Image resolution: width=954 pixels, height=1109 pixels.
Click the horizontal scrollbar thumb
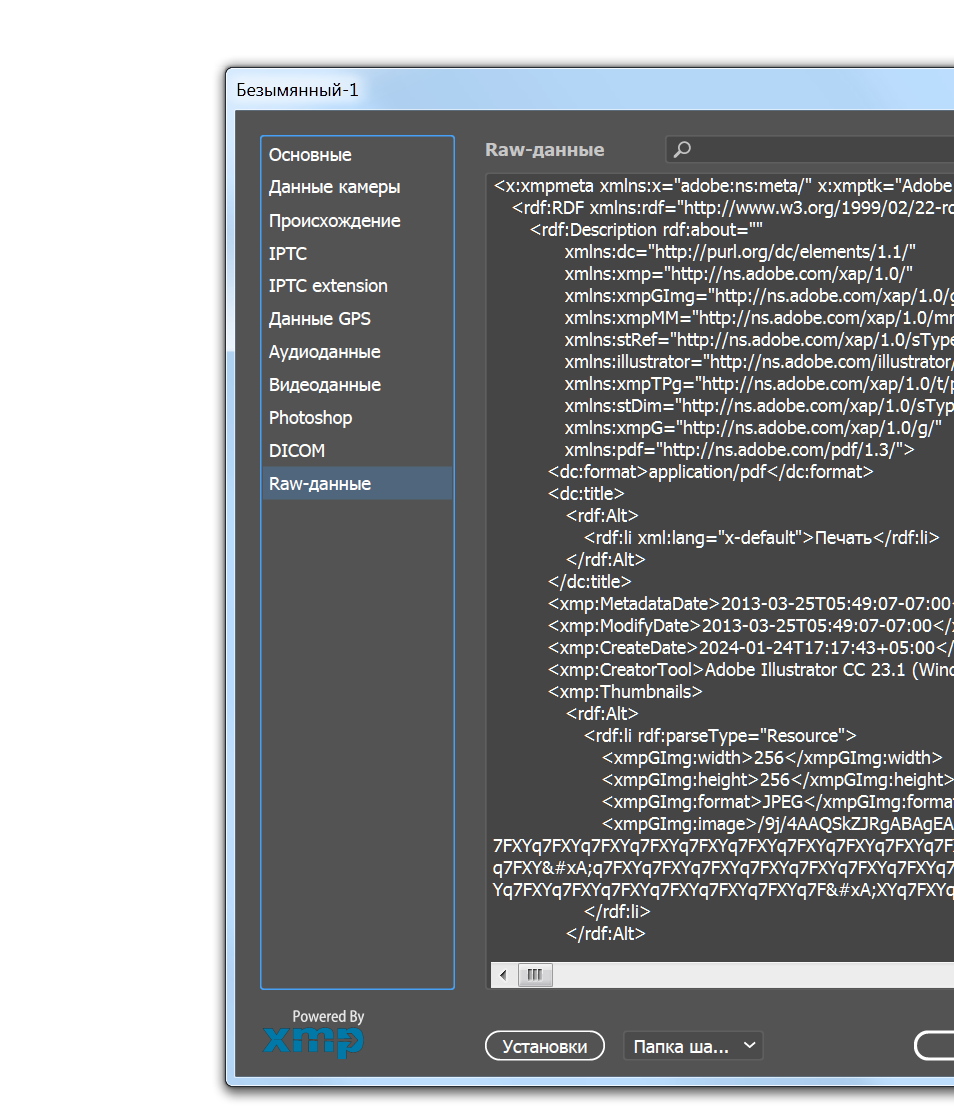pos(535,975)
